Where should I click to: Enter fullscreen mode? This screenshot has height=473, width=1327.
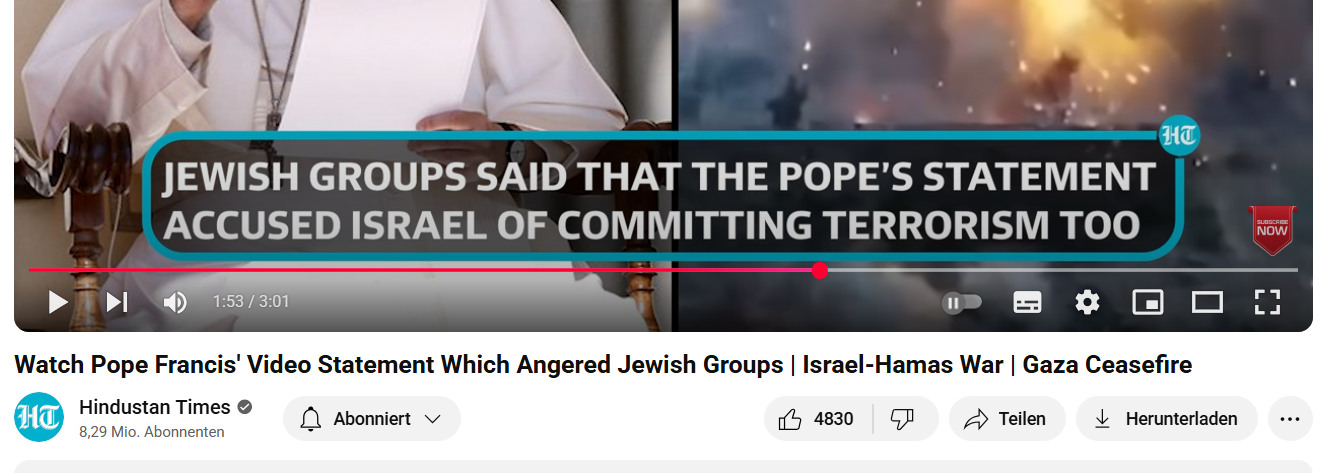click(x=1267, y=301)
